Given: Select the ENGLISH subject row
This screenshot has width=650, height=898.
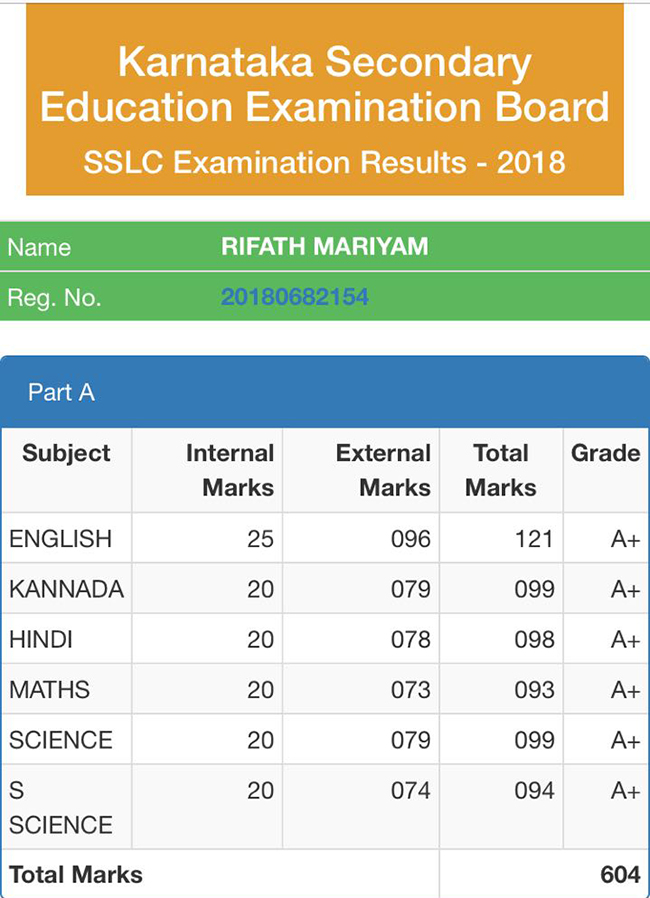Looking at the screenshot, I should pyautogui.click(x=60, y=539).
